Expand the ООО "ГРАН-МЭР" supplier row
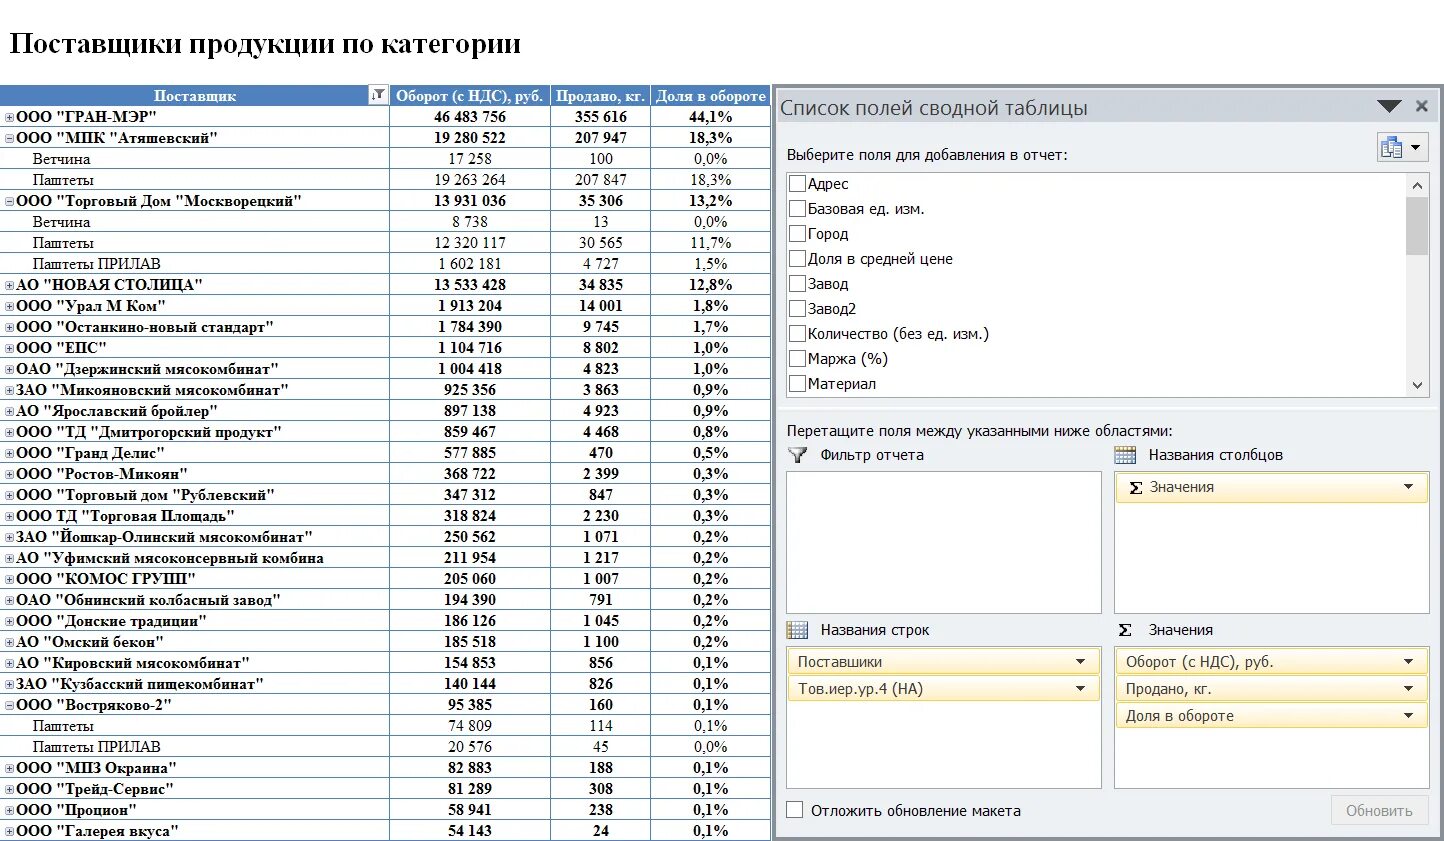Screen dimensions: 1444x841 (x=9, y=117)
